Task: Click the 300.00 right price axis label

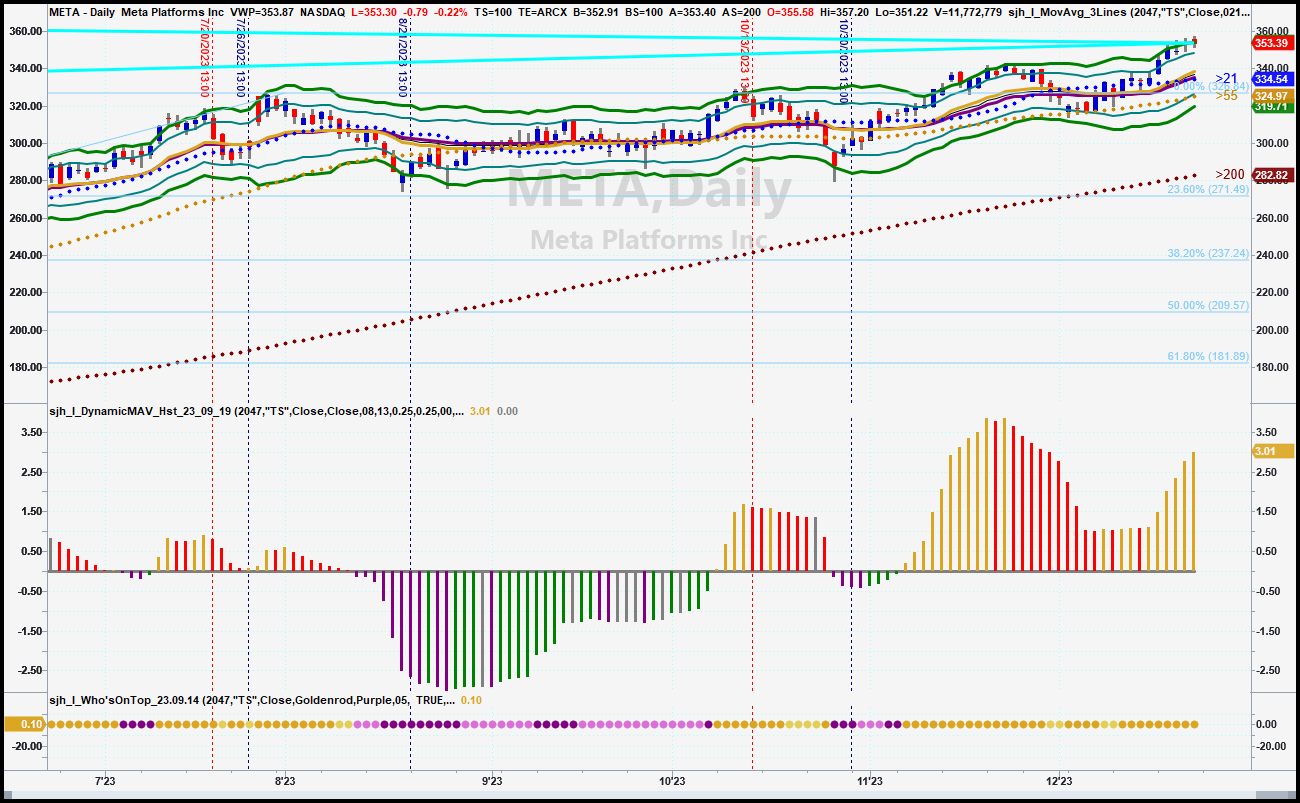Action: (1274, 143)
